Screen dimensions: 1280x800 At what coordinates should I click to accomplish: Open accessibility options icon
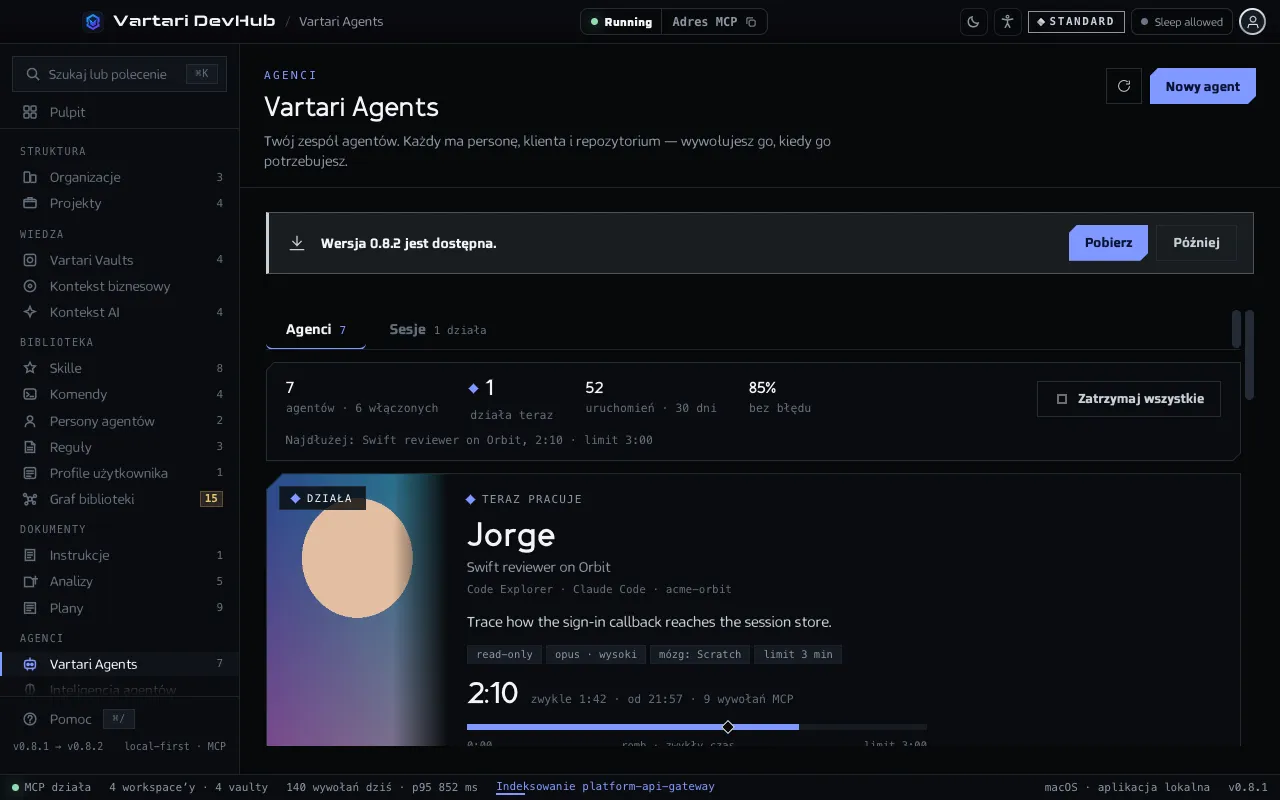point(1007,22)
